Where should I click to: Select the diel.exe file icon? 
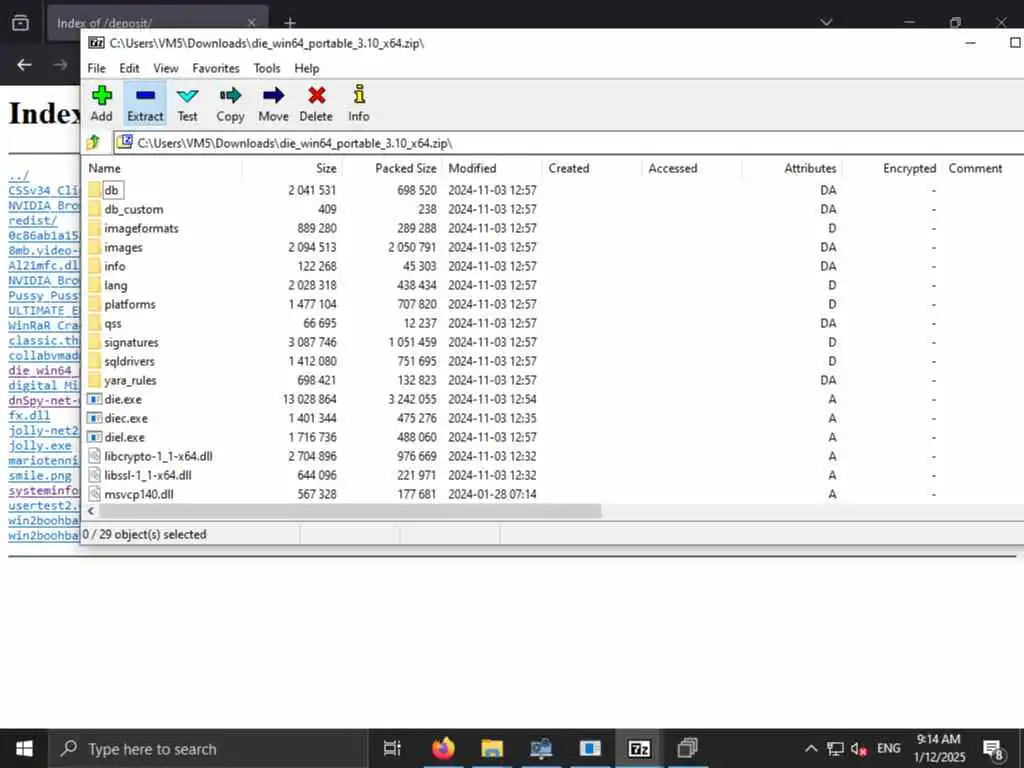pyautogui.click(x=95, y=437)
